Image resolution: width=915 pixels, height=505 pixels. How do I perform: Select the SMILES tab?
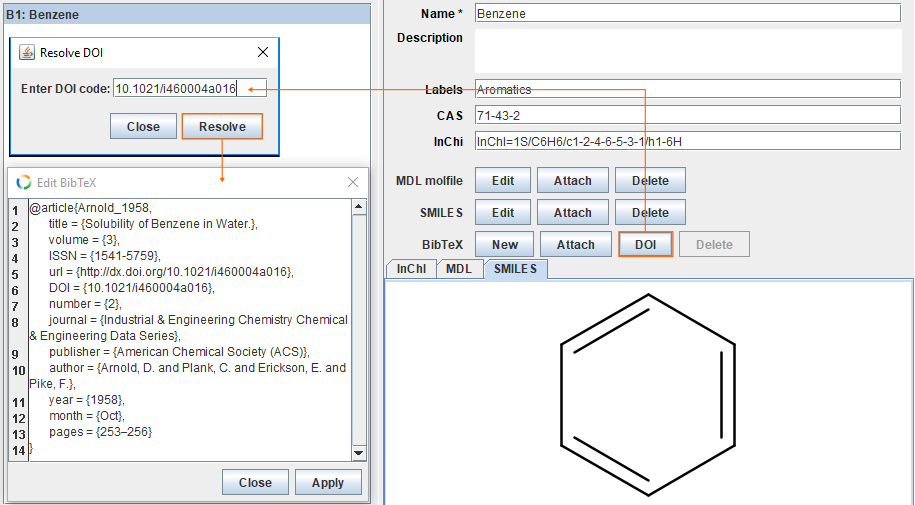(x=515, y=269)
